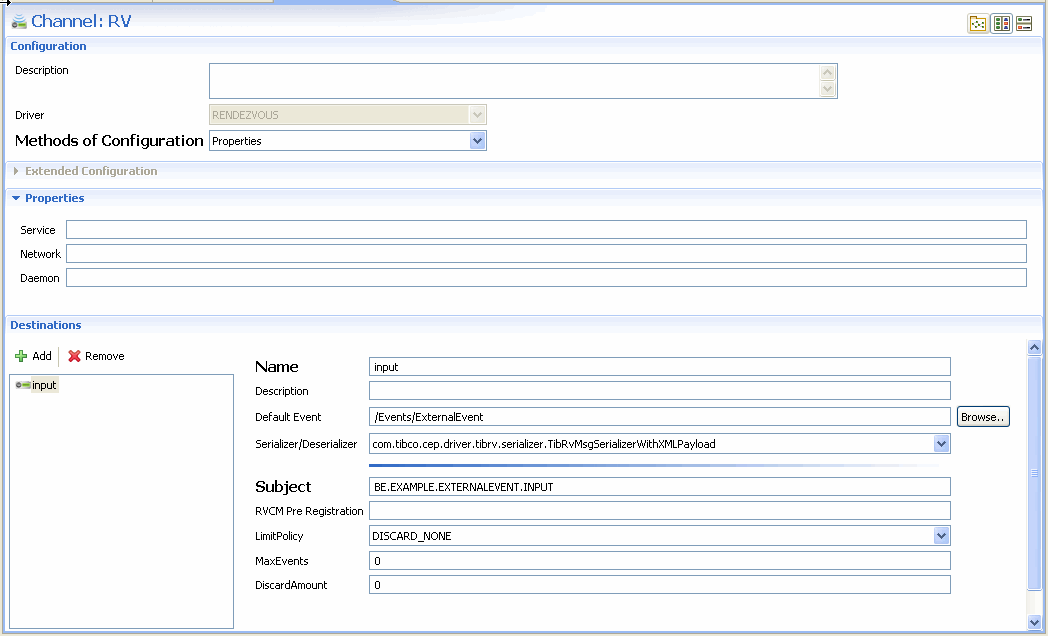Click the Daemon input field
The image size is (1048, 636).
[546, 278]
